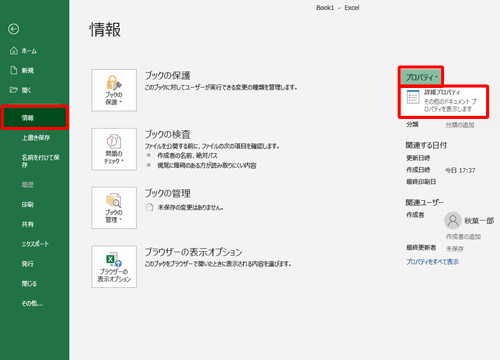The height and width of the screenshot is (360, 500).
Task: Click the ブックの検査 heading
Action: (x=167, y=134)
